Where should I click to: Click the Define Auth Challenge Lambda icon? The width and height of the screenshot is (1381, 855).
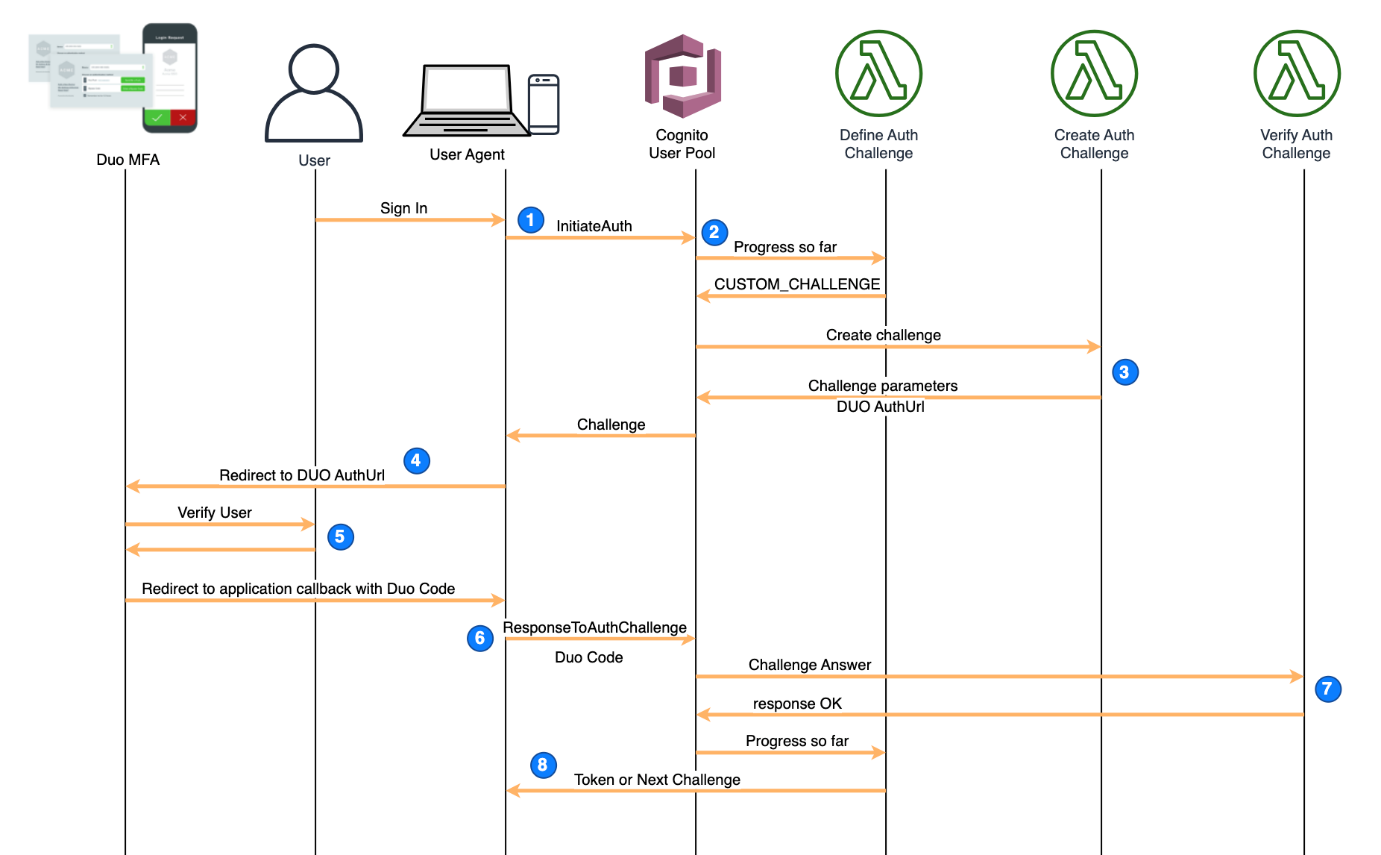(878, 72)
